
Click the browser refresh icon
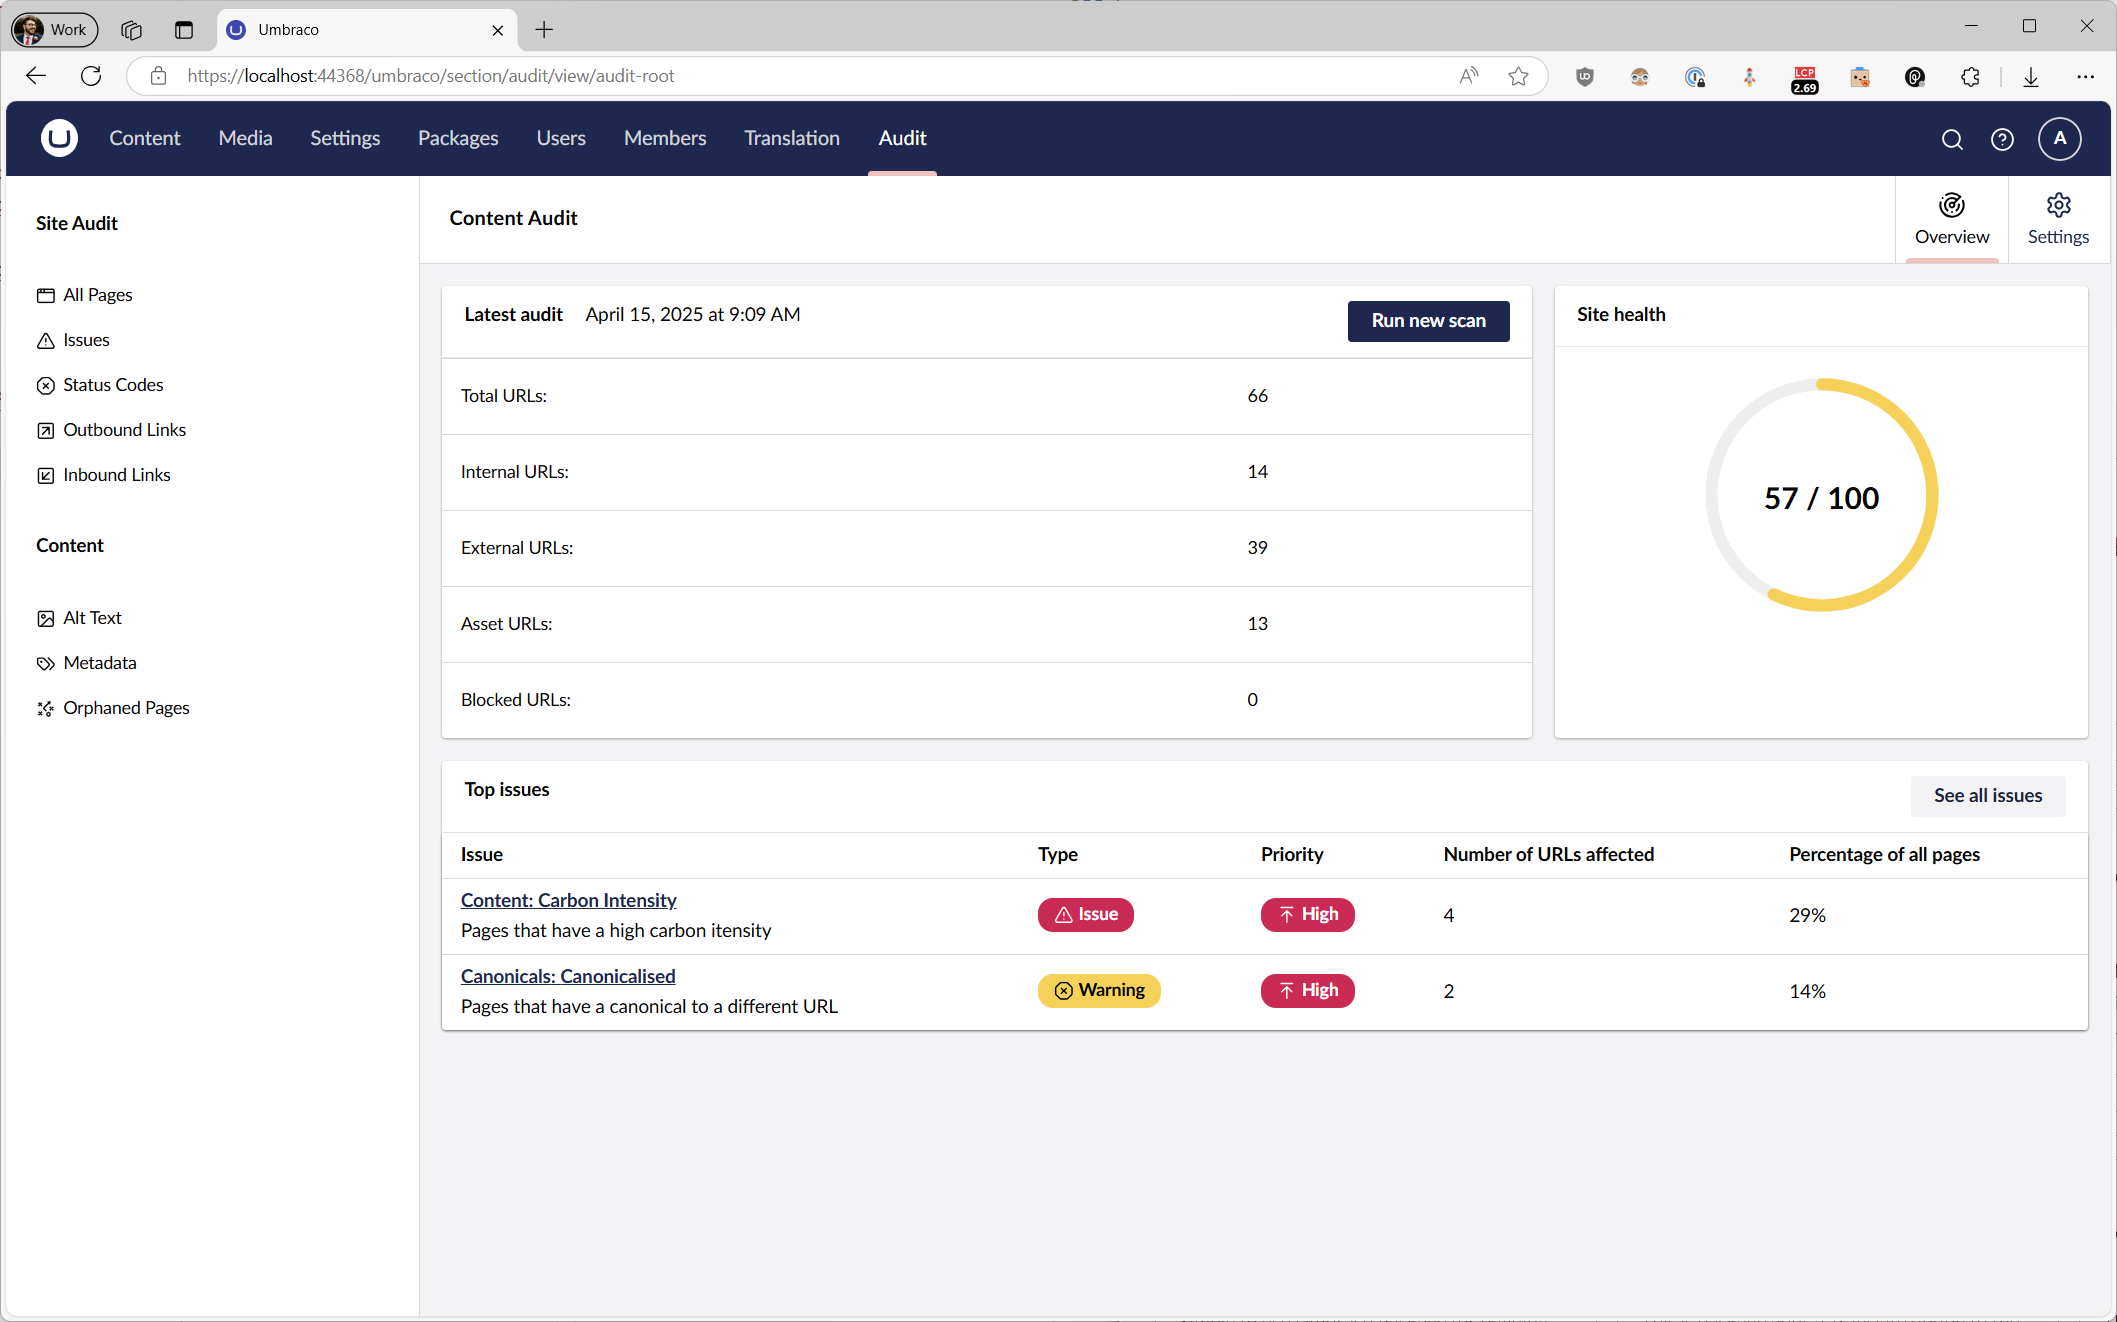pyautogui.click(x=91, y=76)
